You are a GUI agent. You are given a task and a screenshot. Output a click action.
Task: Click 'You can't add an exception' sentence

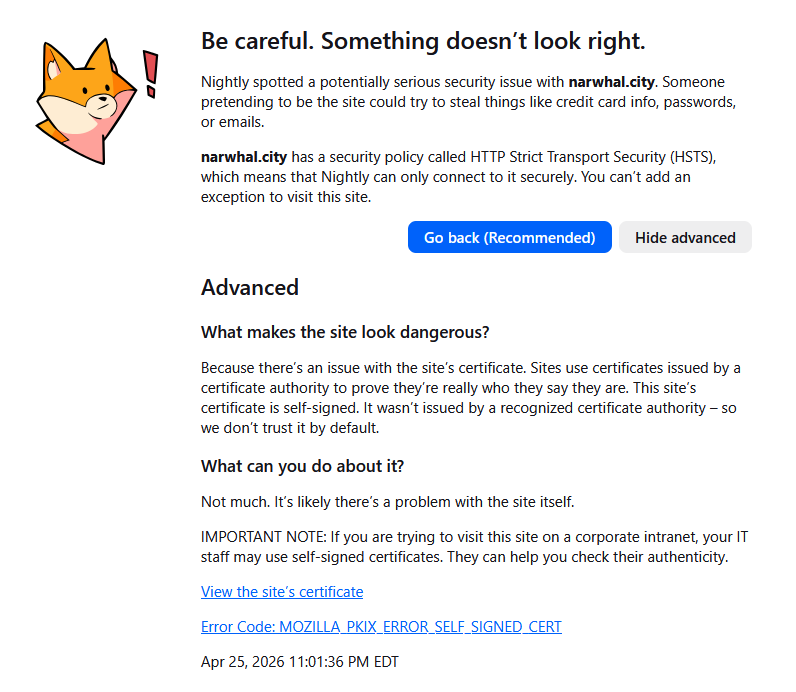pyautogui.click(x=446, y=187)
